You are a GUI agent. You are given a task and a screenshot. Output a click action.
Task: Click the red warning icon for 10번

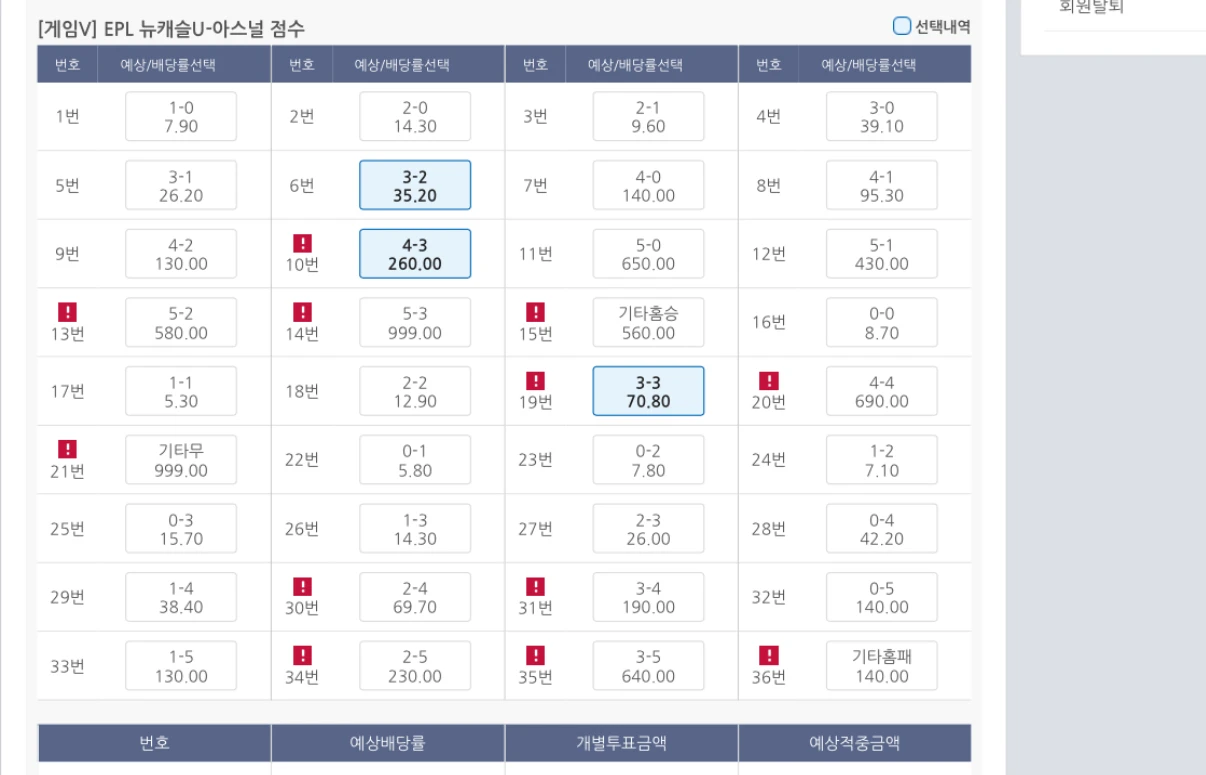(x=302, y=243)
